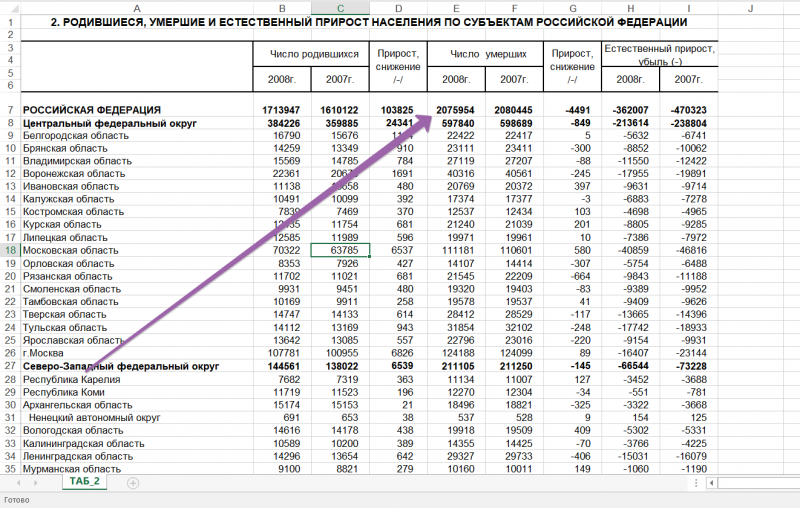The height and width of the screenshot is (508, 800).
Task: Select column C header
Action: coord(340,8)
